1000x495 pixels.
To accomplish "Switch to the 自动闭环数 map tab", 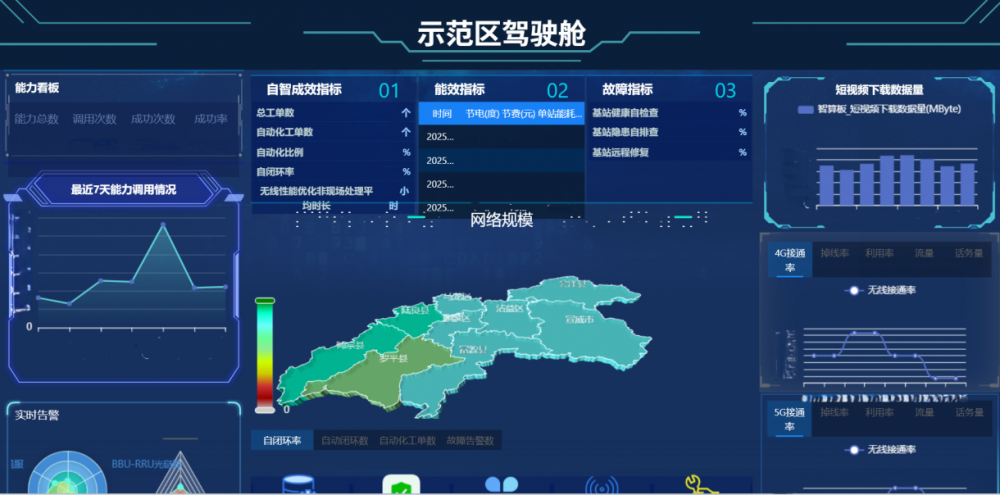I will [343, 441].
